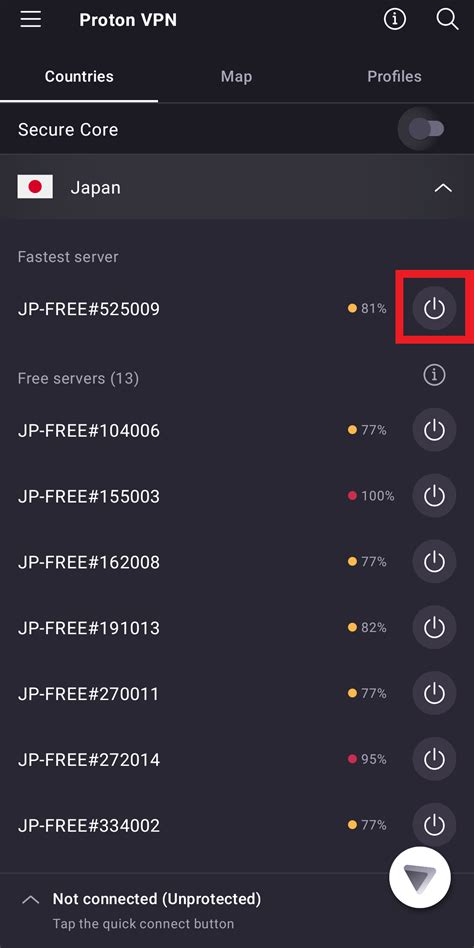Viewport: 474px width, 948px height.
Task: Switch to the Profiles tab
Action: coord(394,76)
